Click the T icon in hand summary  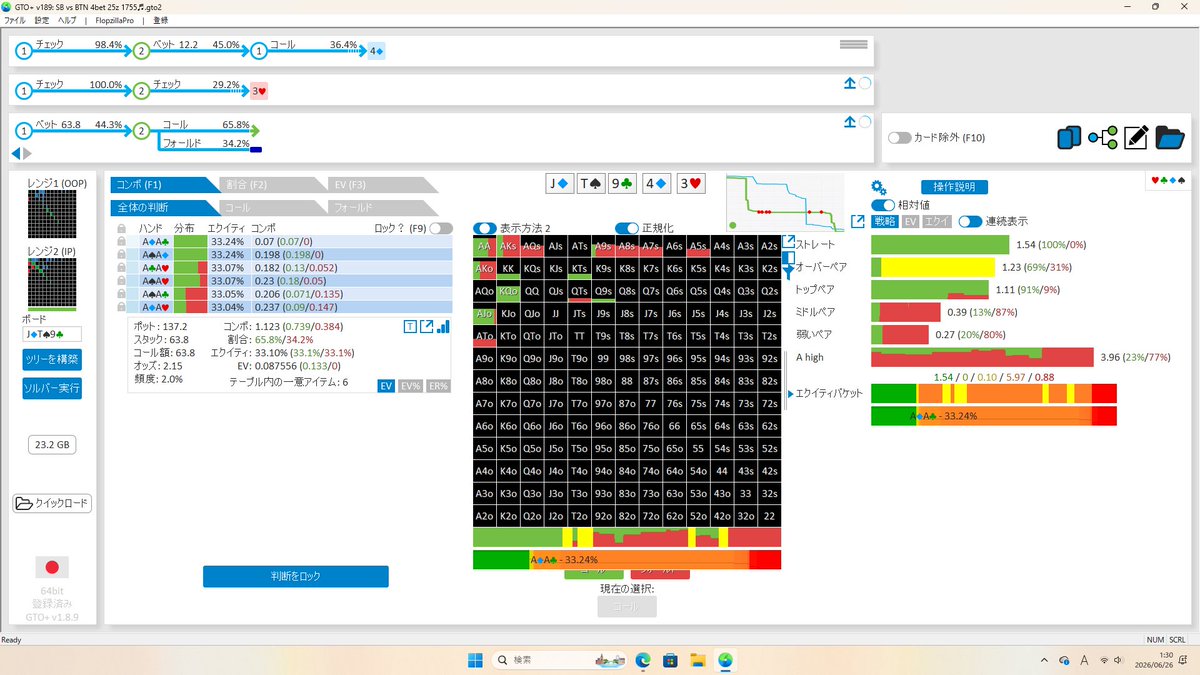tap(410, 326)
